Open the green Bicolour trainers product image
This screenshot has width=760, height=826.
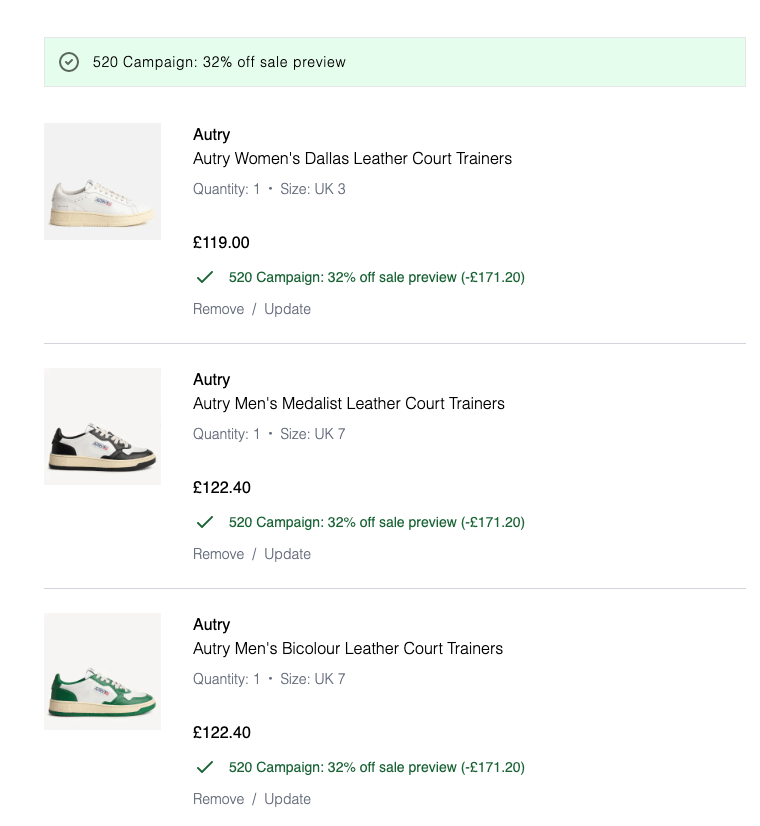coord(102,671)
